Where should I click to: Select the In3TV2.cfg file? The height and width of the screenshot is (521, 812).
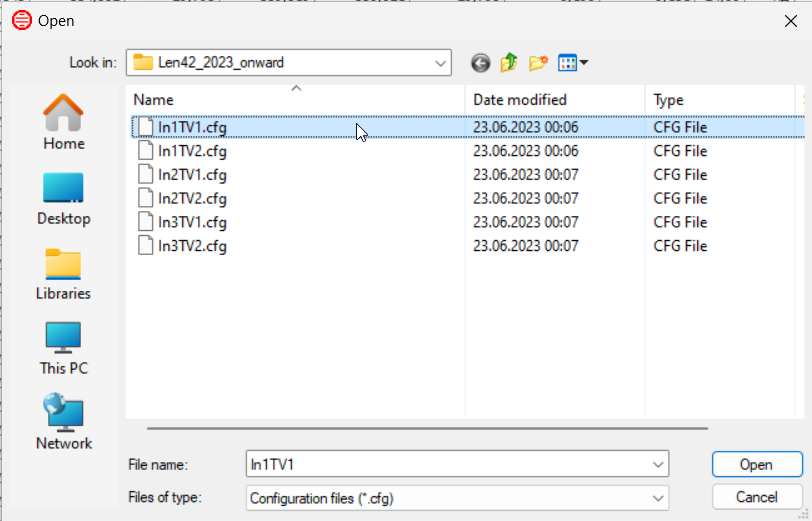pos(192,246)
